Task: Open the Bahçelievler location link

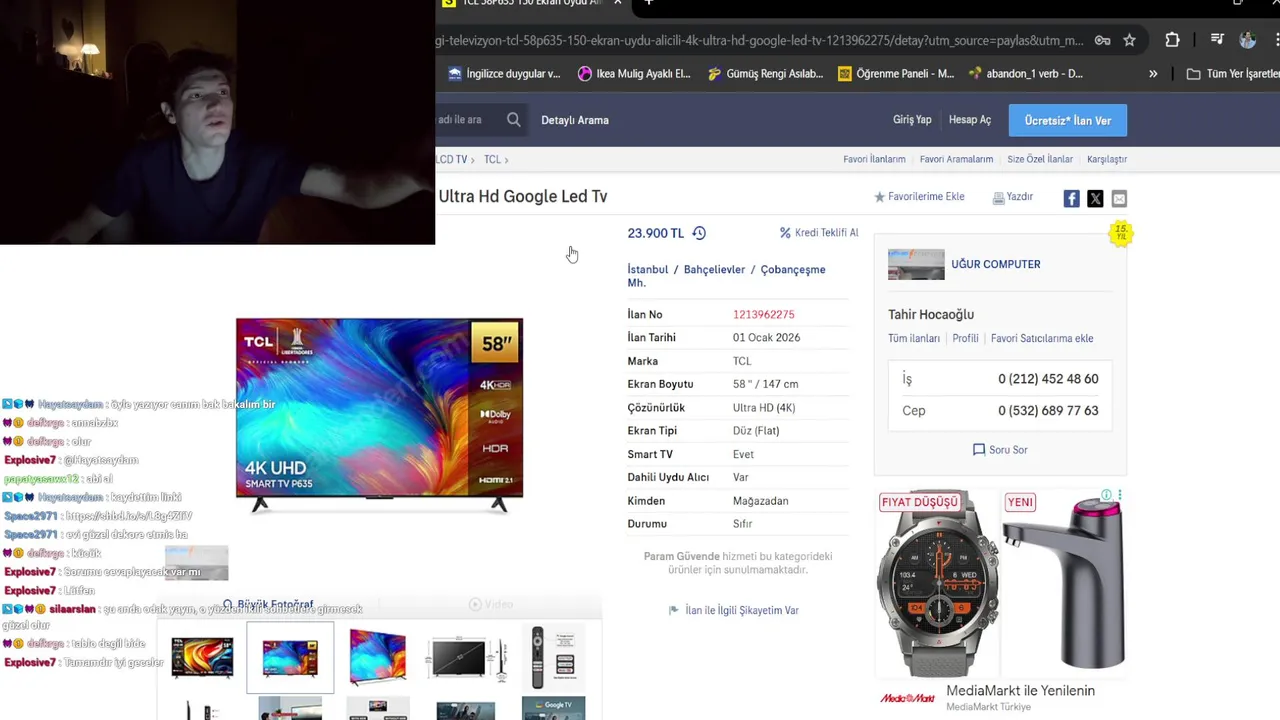Action: coord(714,270)
